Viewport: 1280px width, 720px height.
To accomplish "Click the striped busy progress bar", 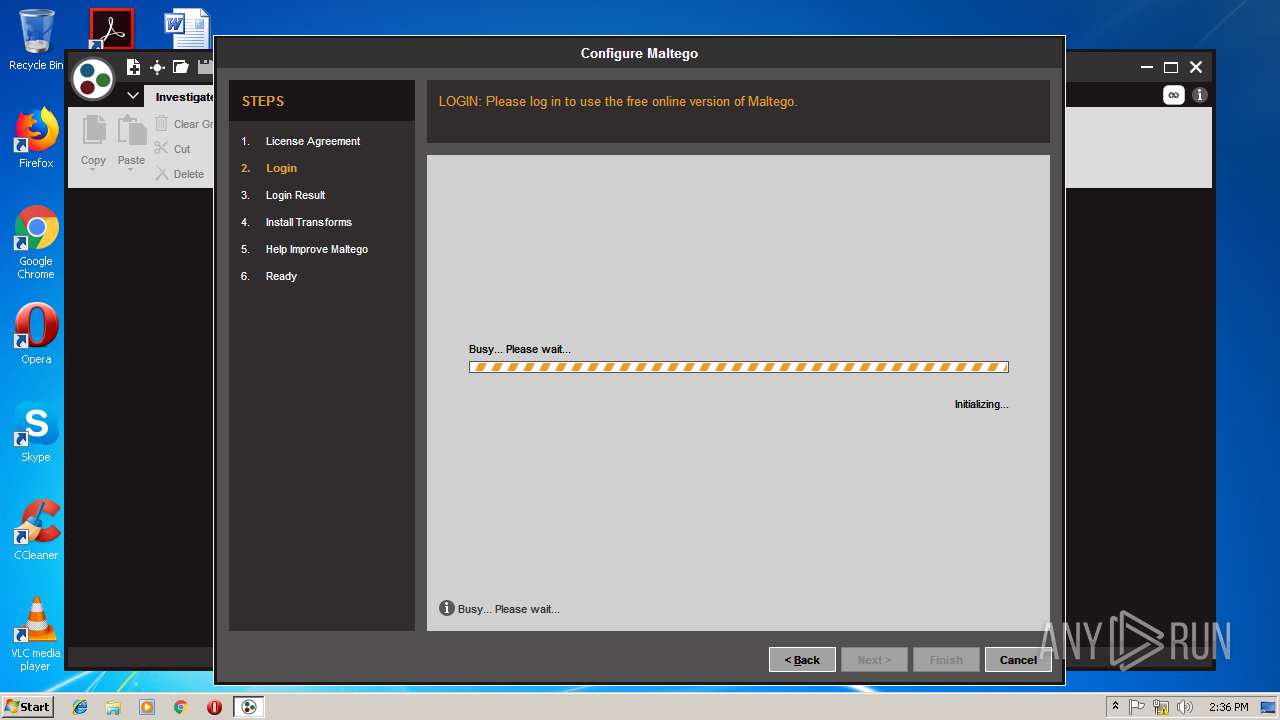I will pyautogui.click(x=739, y=367).
